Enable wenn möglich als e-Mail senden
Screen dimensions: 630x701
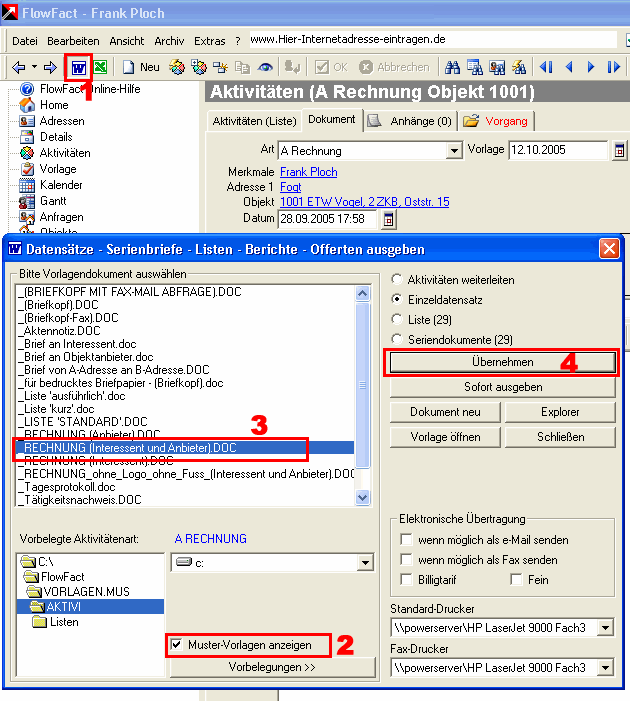406,539
